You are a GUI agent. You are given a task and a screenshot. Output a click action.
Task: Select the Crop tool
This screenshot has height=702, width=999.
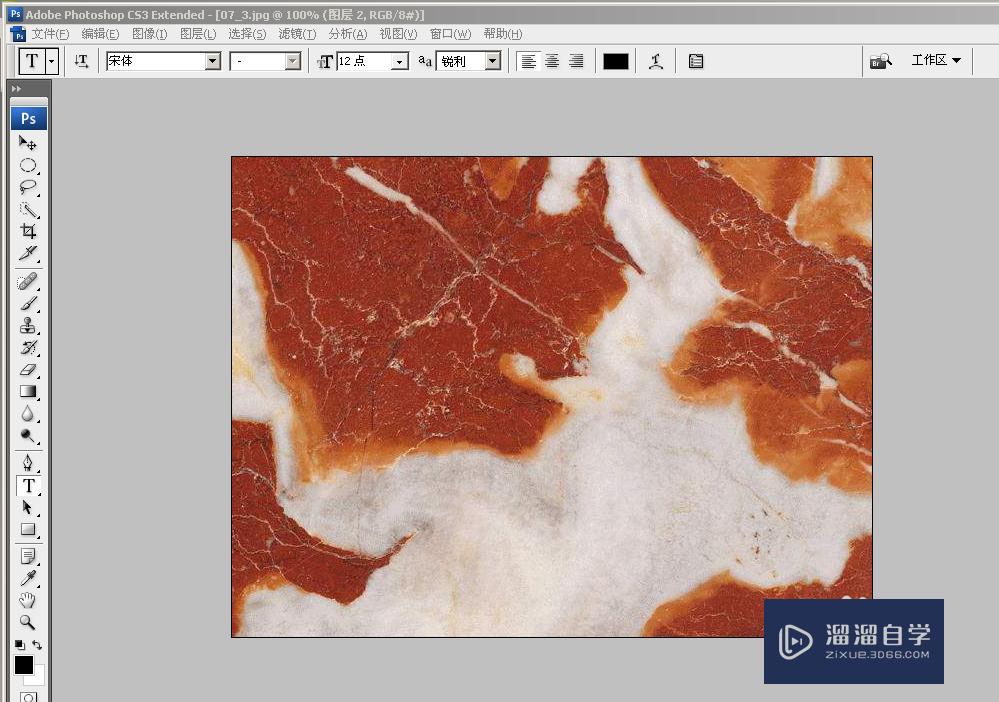tap(27, 231)
